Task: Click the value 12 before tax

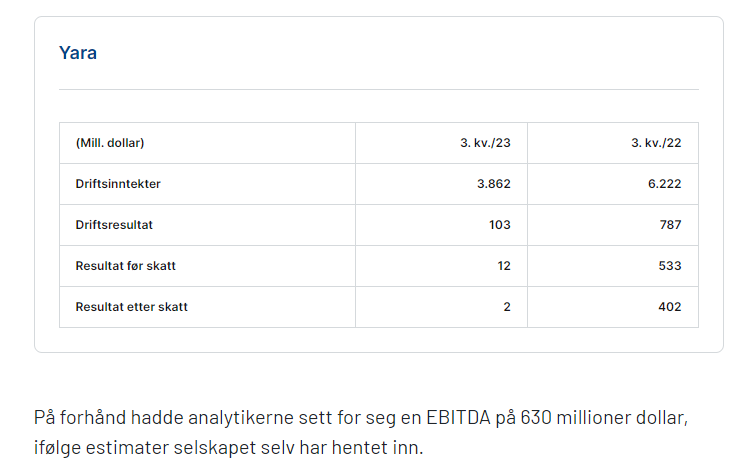Action: point(504,266)
